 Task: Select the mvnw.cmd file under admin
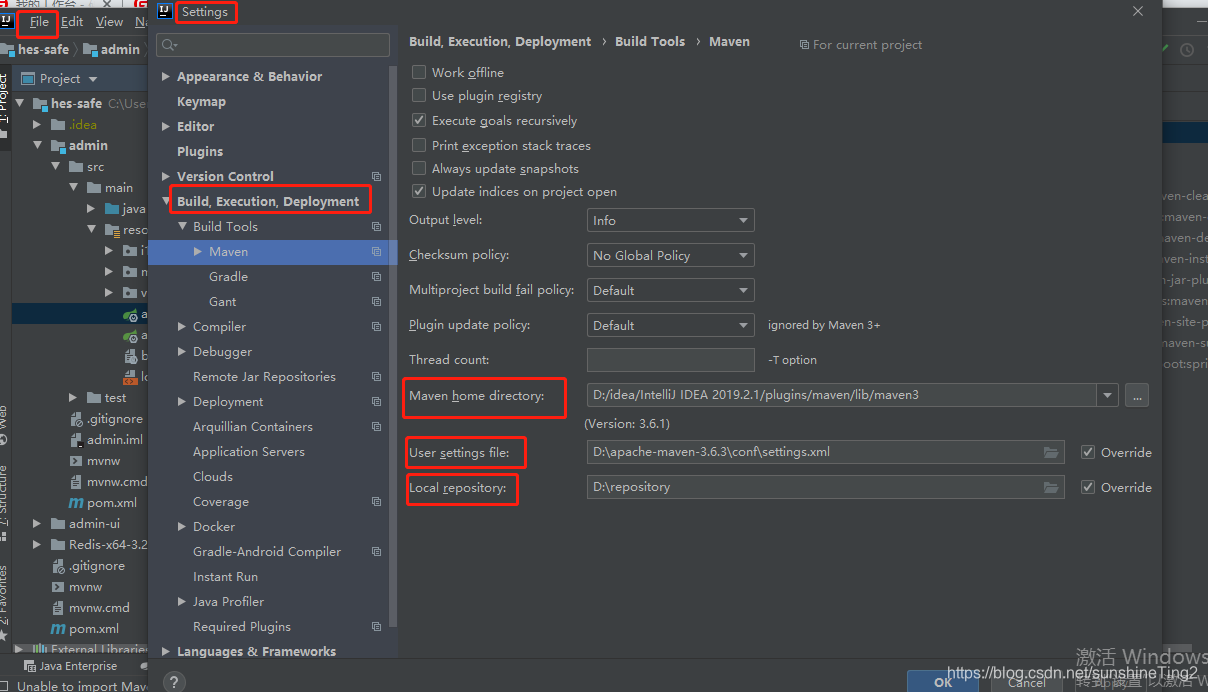coord(117,481)
